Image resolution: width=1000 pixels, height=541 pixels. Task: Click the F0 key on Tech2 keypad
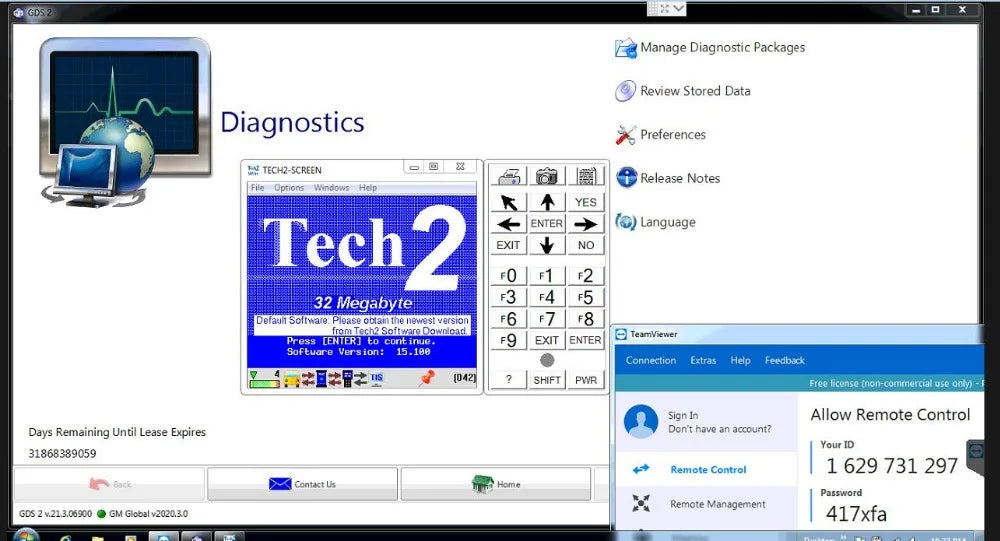coord(508,276)
